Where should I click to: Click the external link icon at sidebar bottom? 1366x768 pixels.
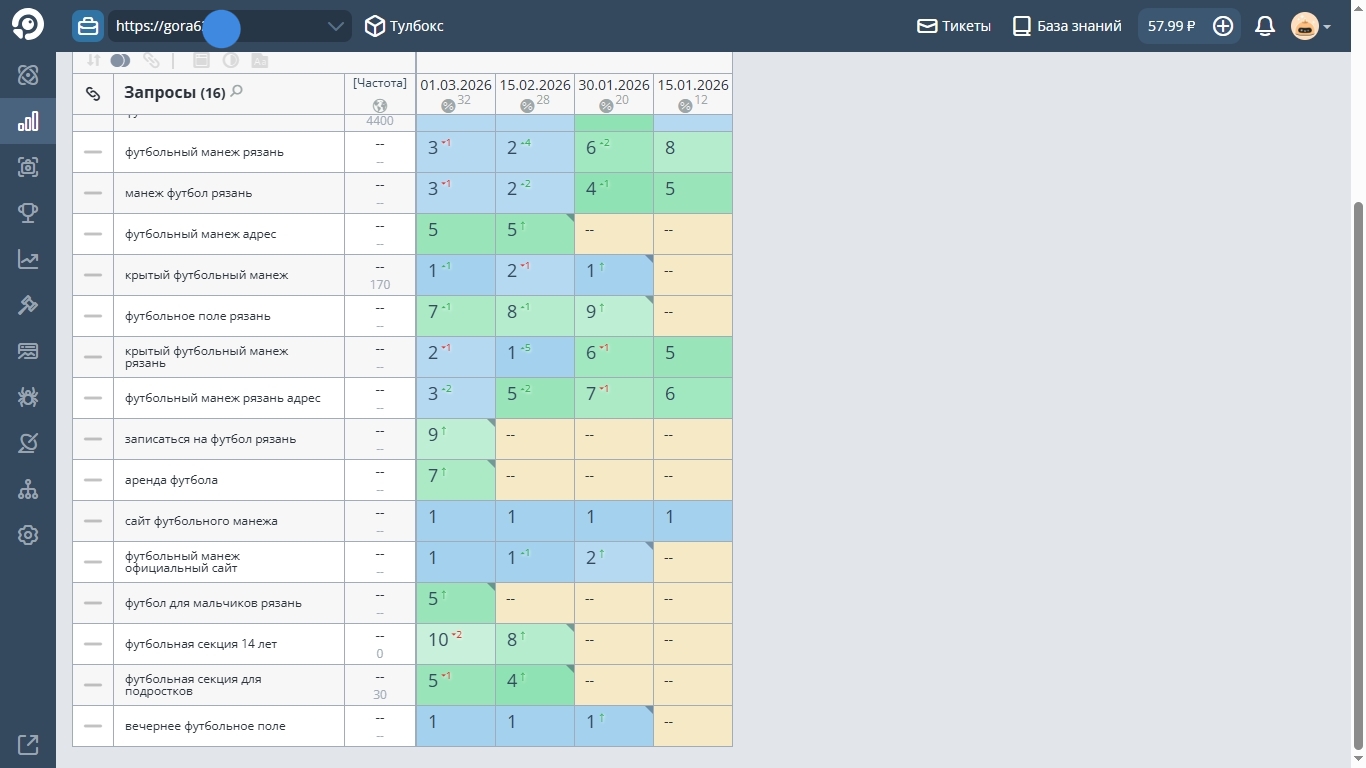click(28, 744)
